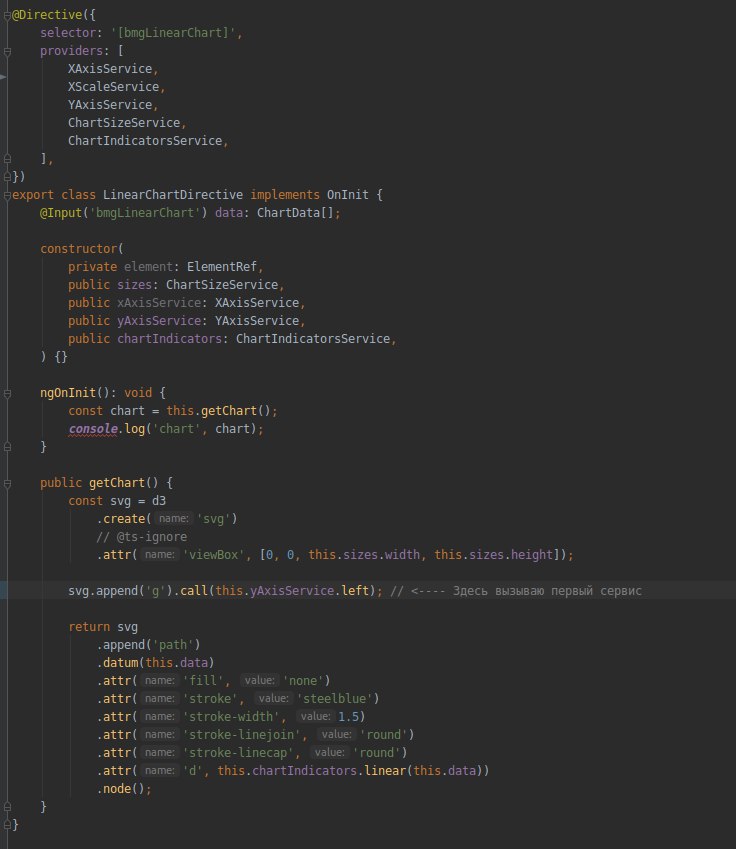
Task: Click the 'stroke-linejoin' attribute string
Action: click(x=241, y=735)
